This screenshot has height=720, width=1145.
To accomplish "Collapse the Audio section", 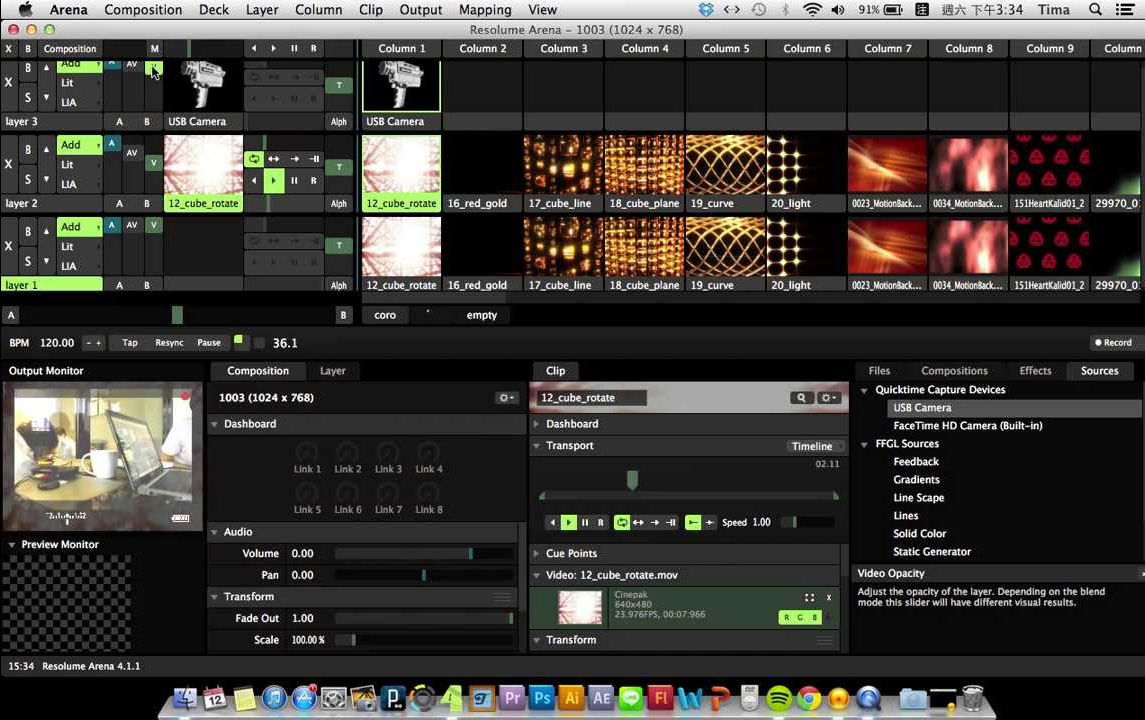I will [x=215, y=532].
